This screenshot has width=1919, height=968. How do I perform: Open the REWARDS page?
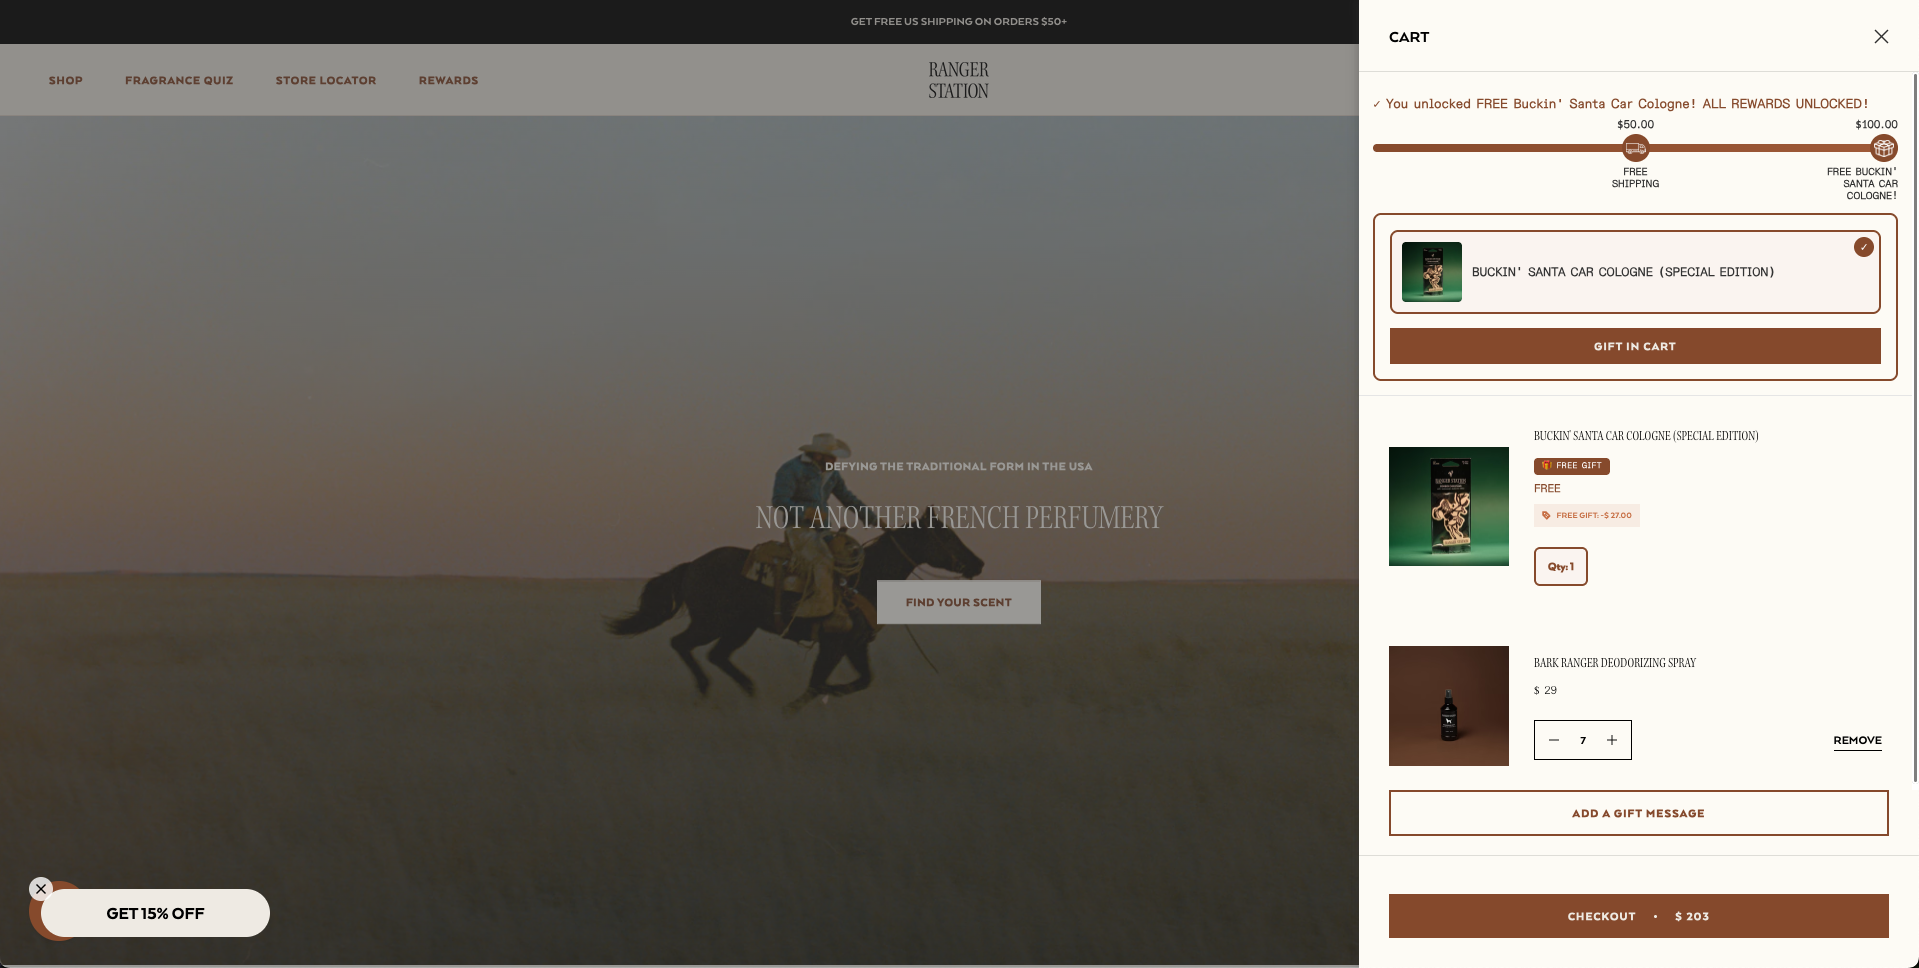447,80
